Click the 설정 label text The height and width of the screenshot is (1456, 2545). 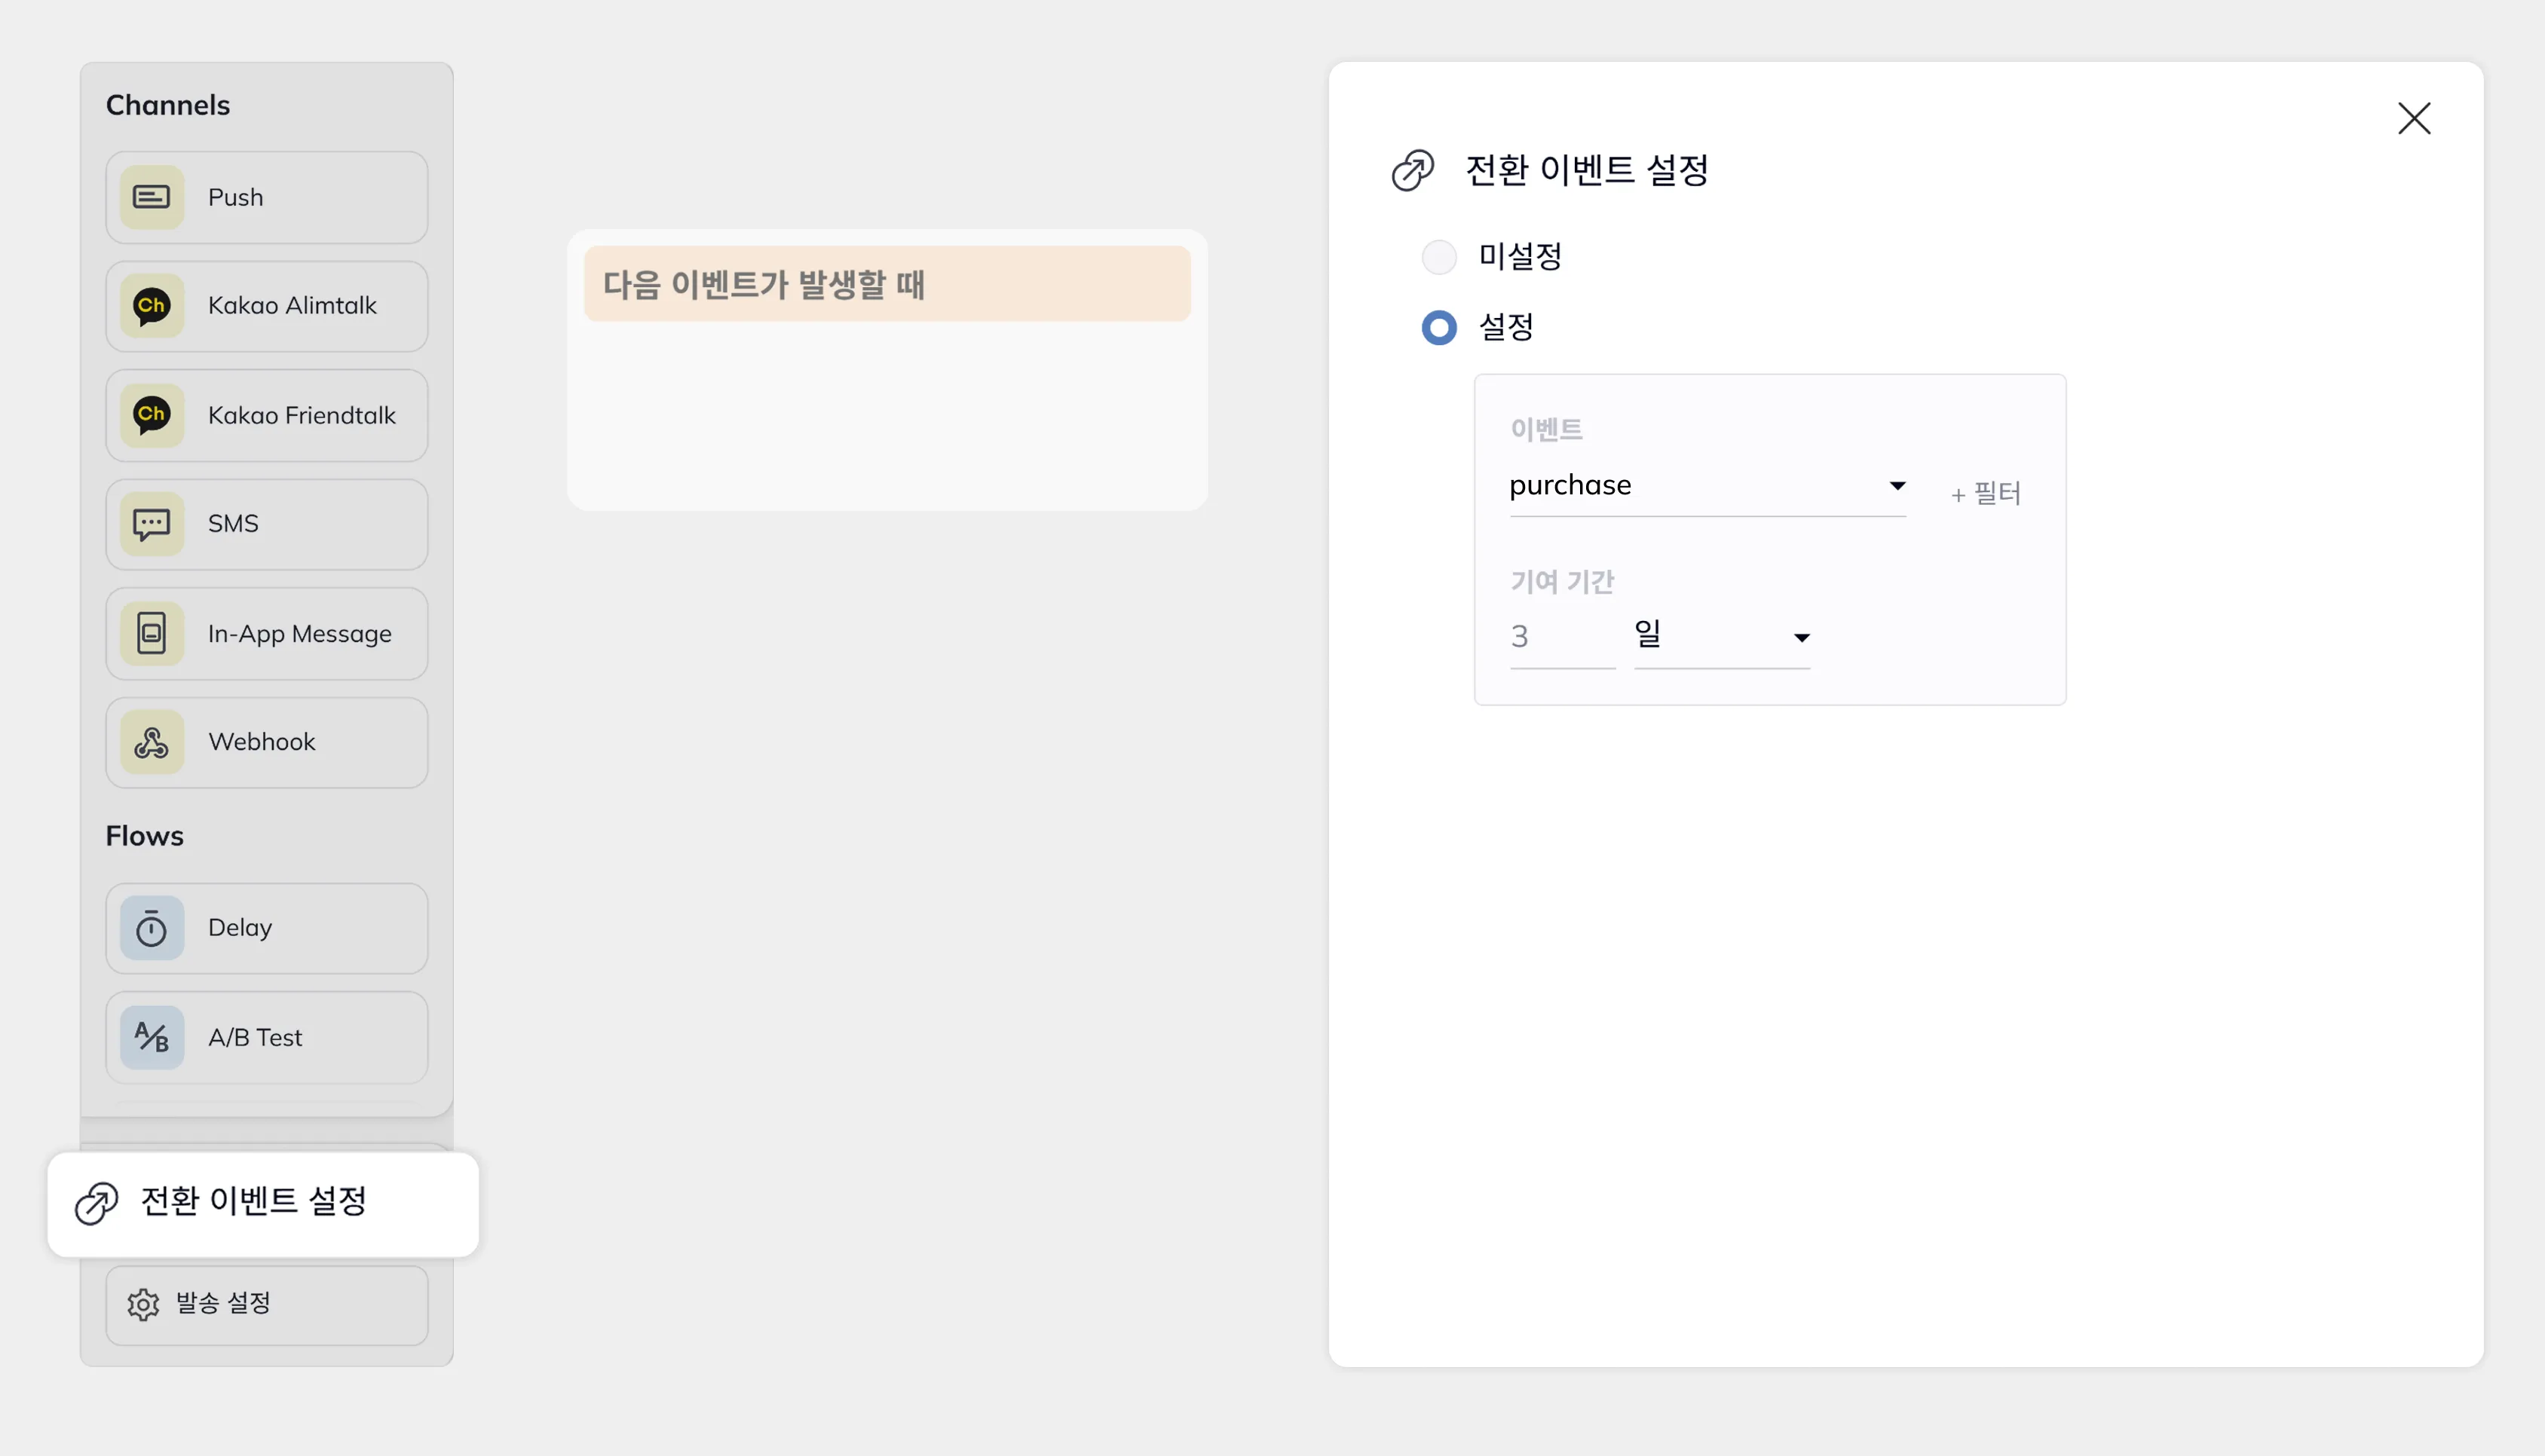[x=1506, y=327]
